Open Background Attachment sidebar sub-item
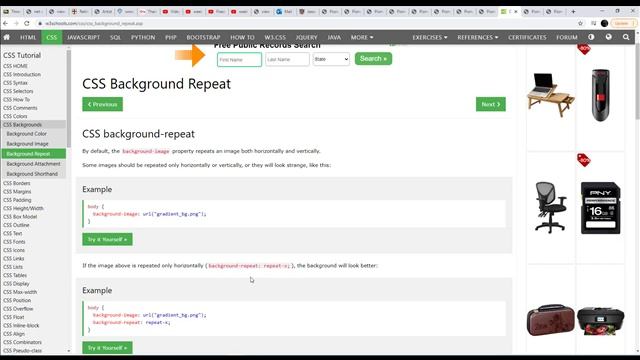 tap(33, 164)
